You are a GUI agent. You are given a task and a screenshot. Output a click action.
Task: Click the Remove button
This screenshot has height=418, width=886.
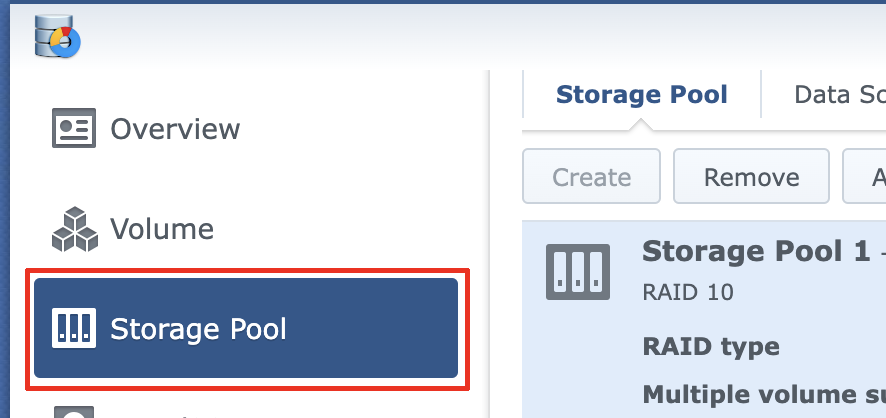(751, 178)
